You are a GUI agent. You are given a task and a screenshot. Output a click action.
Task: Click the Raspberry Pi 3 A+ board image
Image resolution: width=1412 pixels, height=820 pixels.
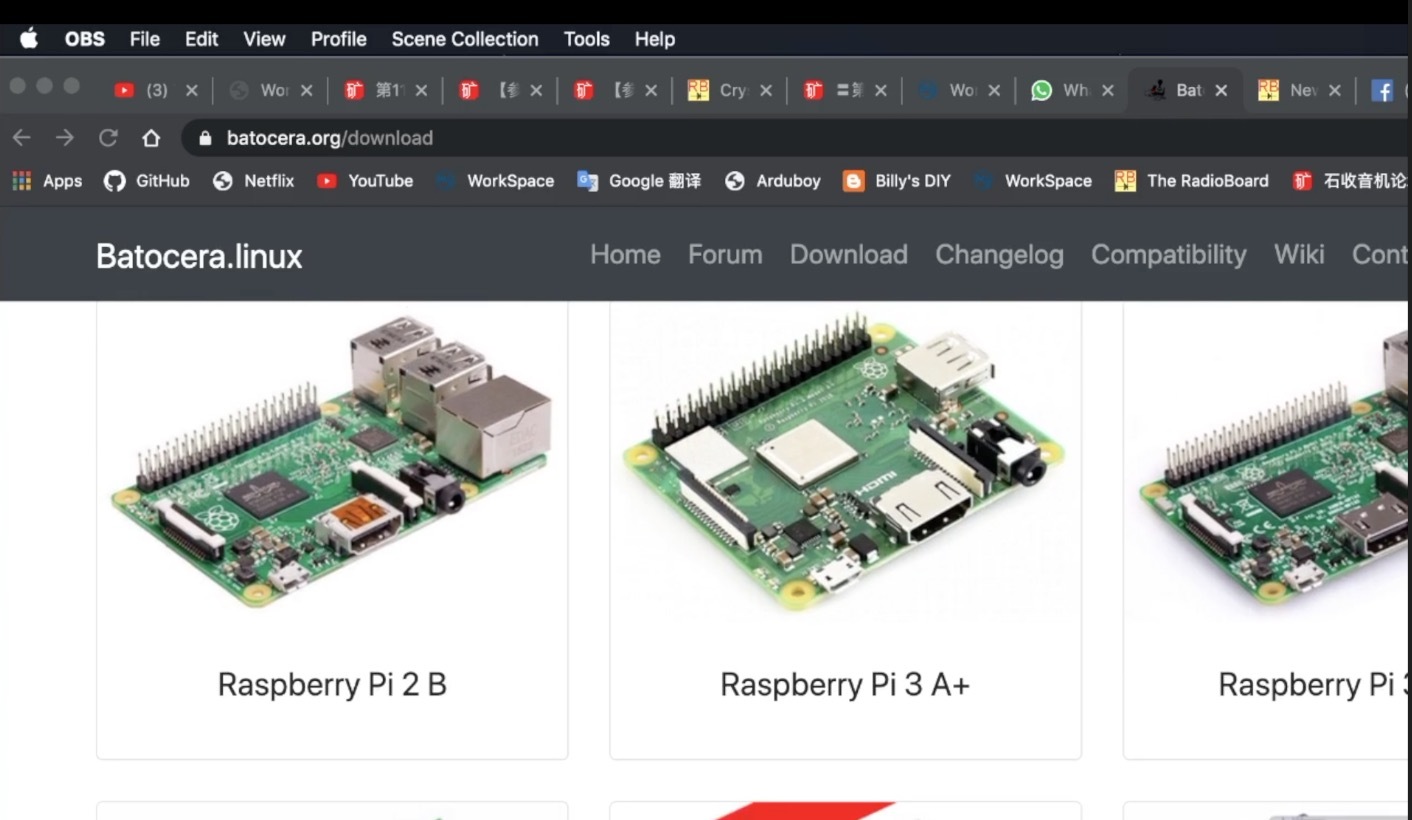(844, 460)
